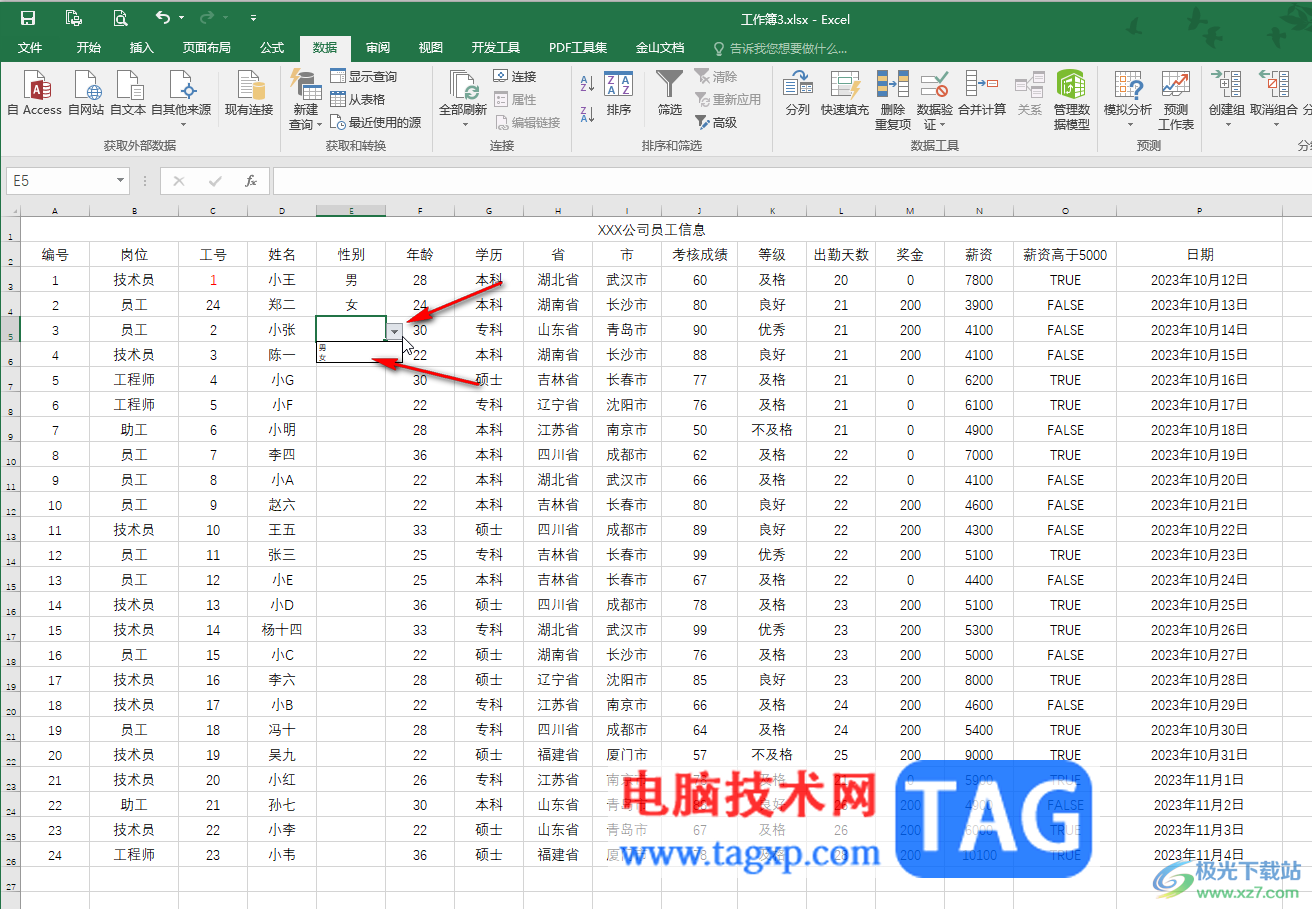Import data from a text file (自文本)
This screenshot has width=1312, height=909.
point(128,93)
